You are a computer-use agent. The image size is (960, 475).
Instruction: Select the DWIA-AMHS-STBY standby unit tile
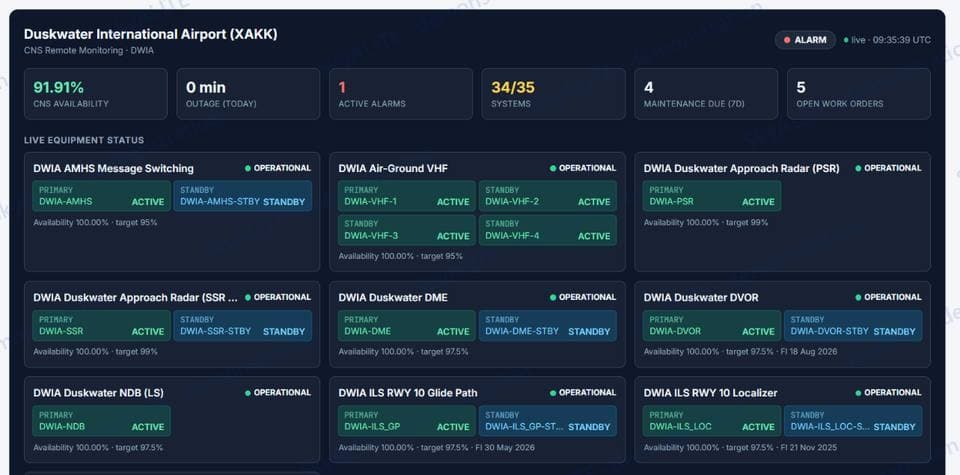click(242, 196)
